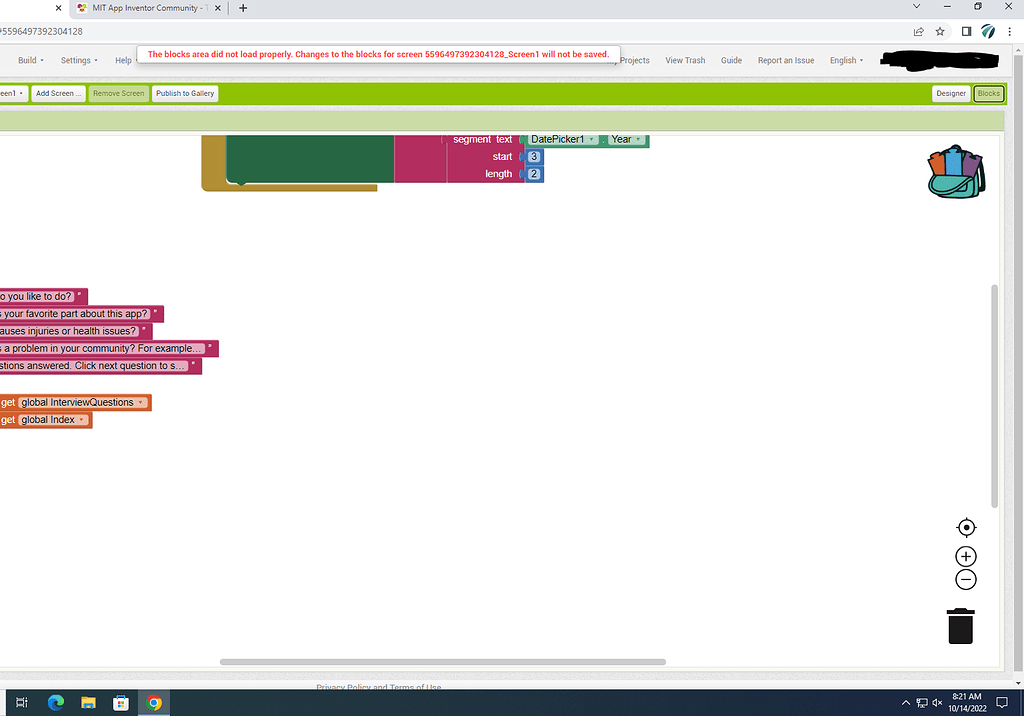The image size is (1024, 716).
Task: Click the zoom-out icon in blocks workspace
Action: [x=965, y=578]
